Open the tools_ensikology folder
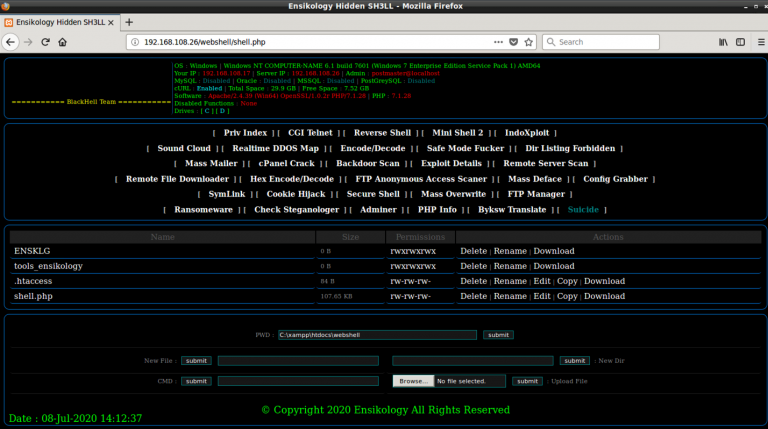Image resolution: width=768 pixels, height=429 pixels. pyautogui.click(x=48, y=266)
